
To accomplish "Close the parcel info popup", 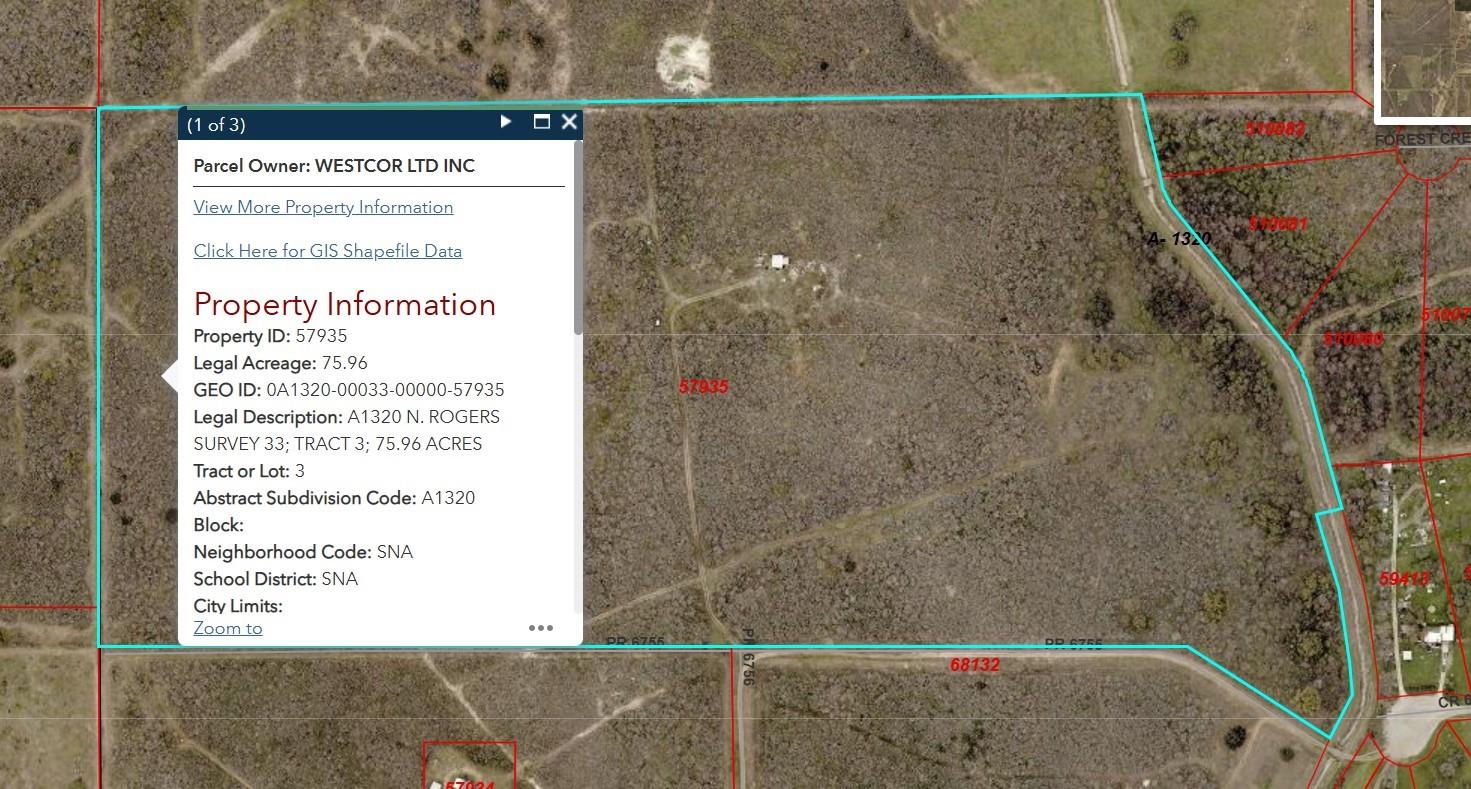I will [569, 122].
